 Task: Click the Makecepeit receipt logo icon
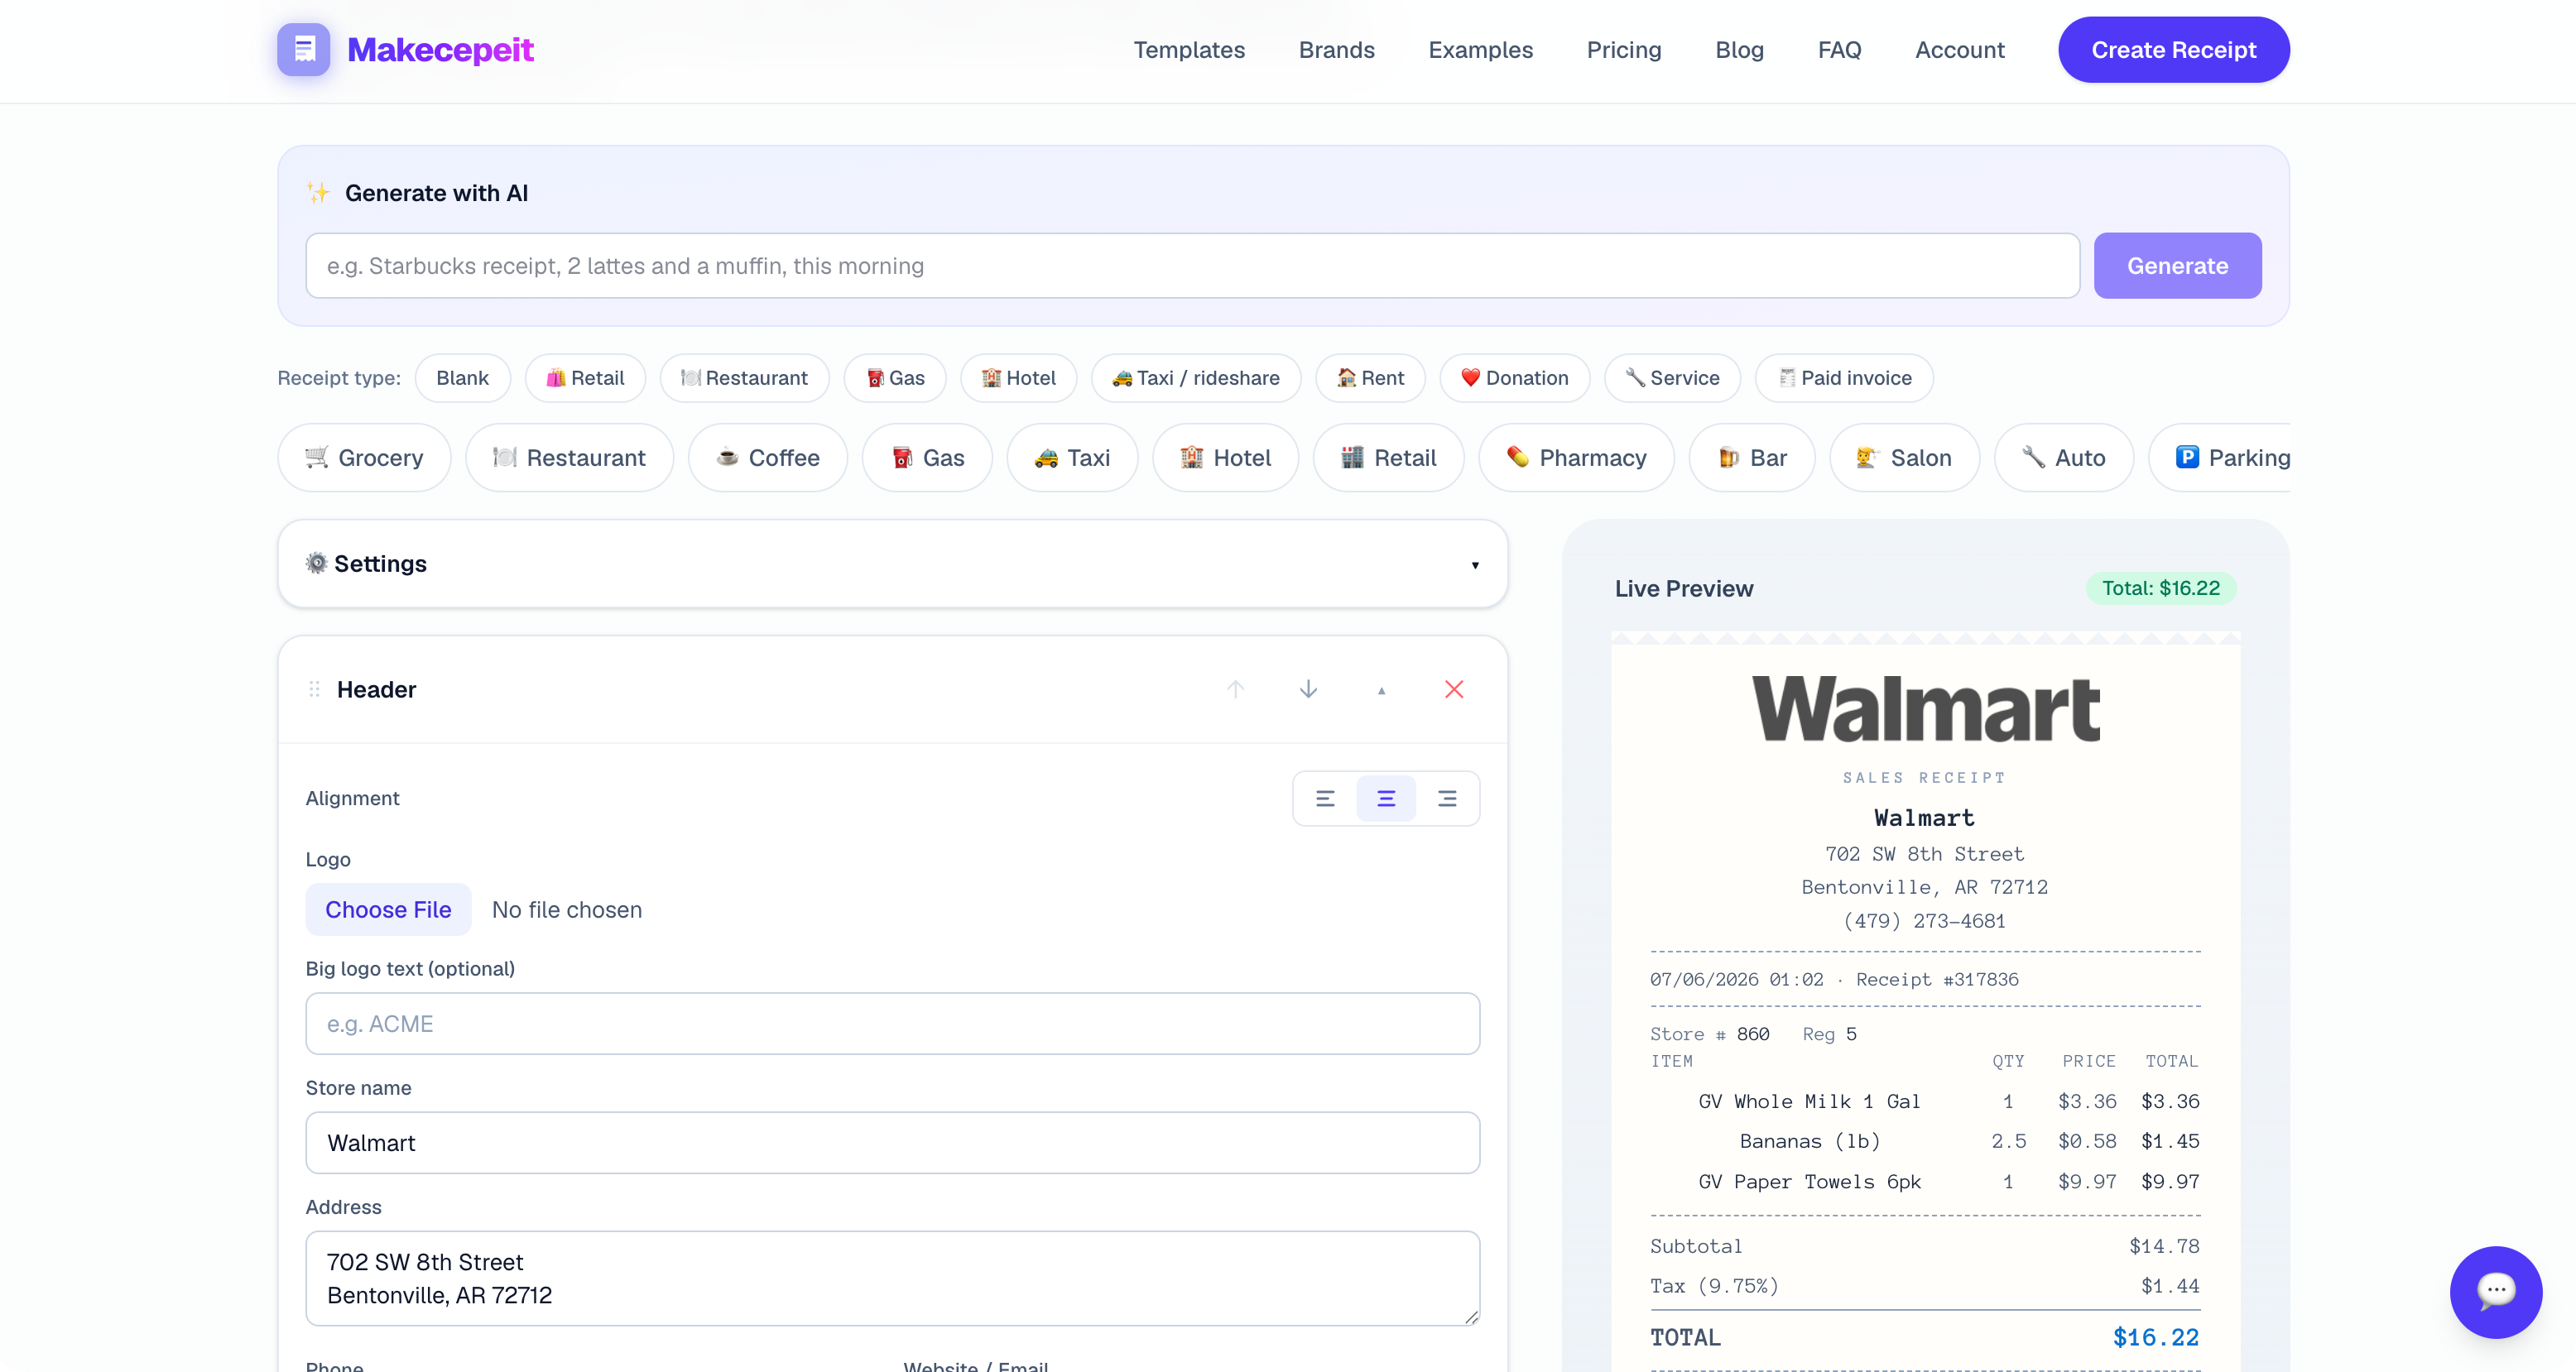click(x=303, y=50)
